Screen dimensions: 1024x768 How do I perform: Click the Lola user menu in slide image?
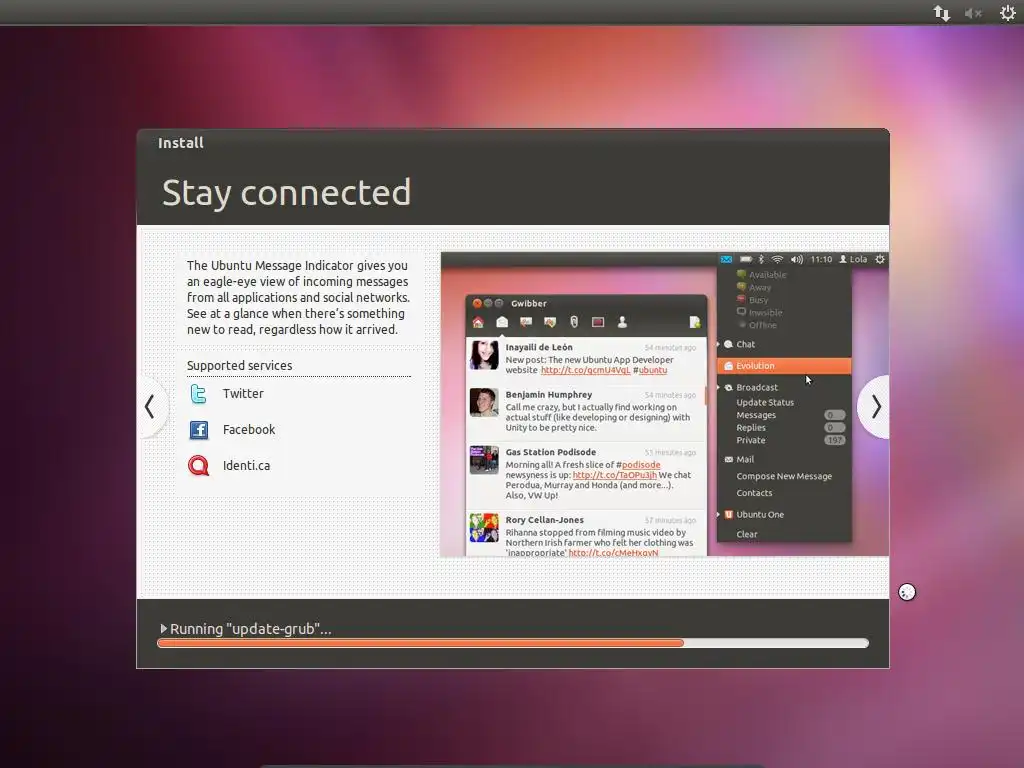[x=854, y=259]
